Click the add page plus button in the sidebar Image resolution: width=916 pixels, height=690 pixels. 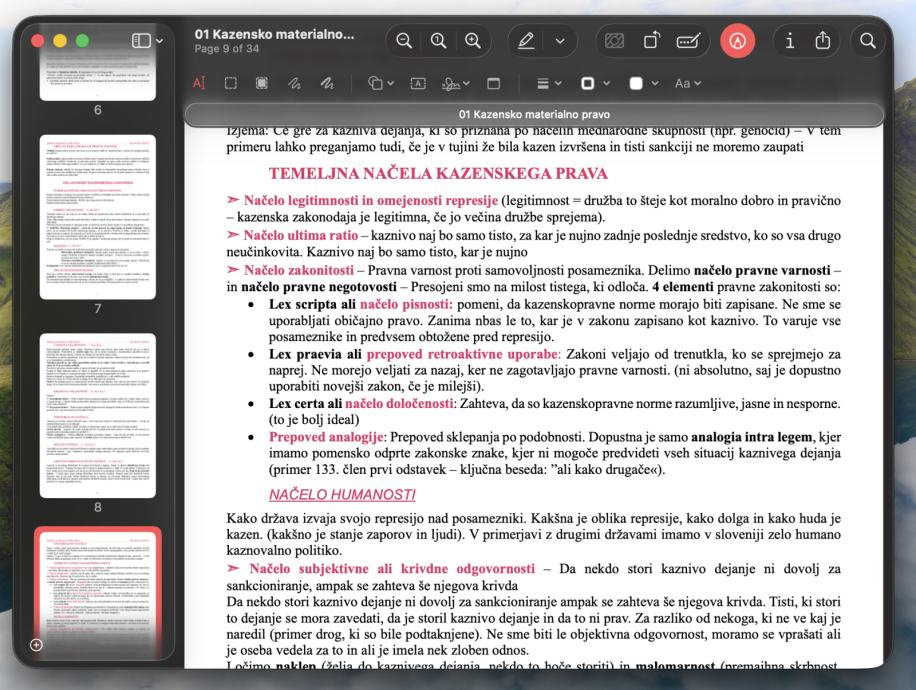[36, 644]
